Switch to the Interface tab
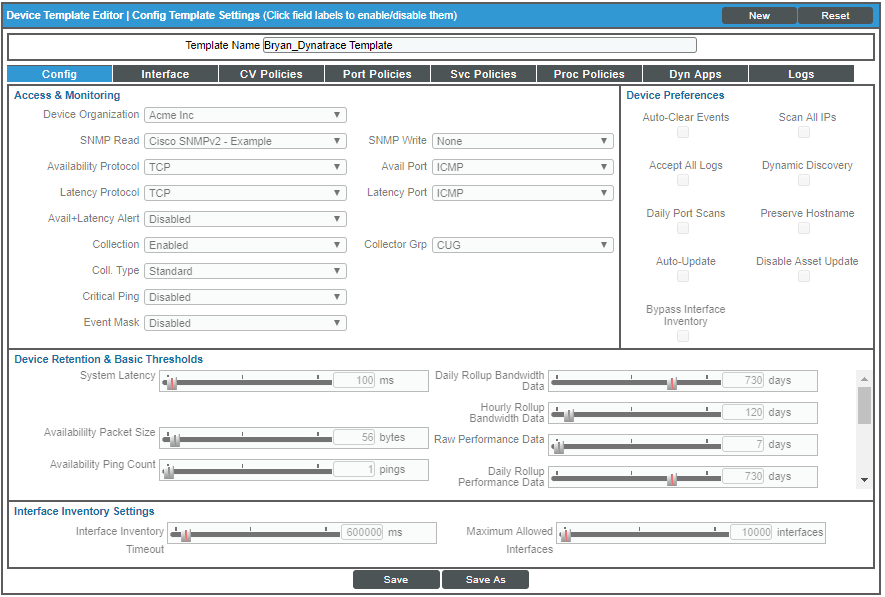The image size is (885, 597). (164, 73)
